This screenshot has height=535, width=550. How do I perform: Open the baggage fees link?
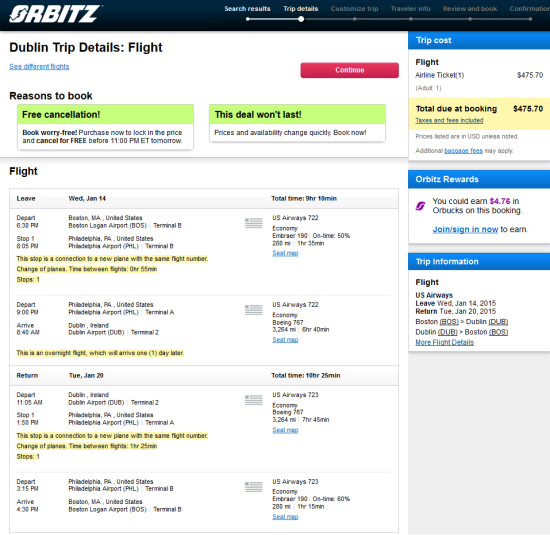463,151
